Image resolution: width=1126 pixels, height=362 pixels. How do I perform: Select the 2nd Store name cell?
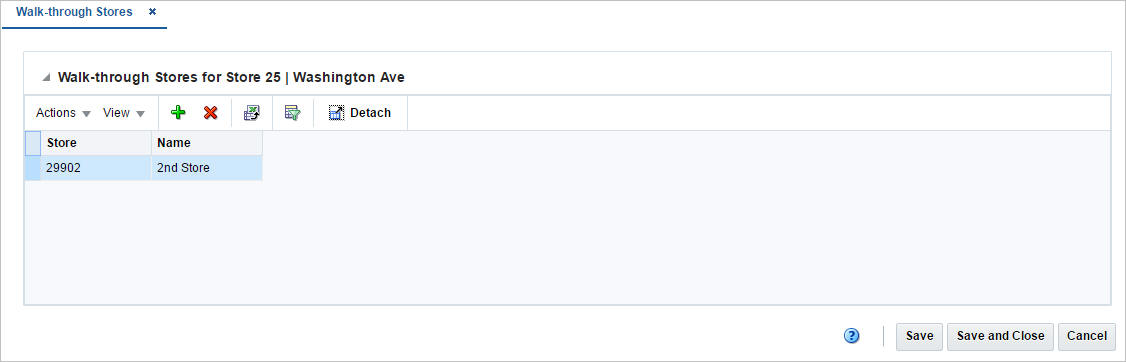coord(207,168)
